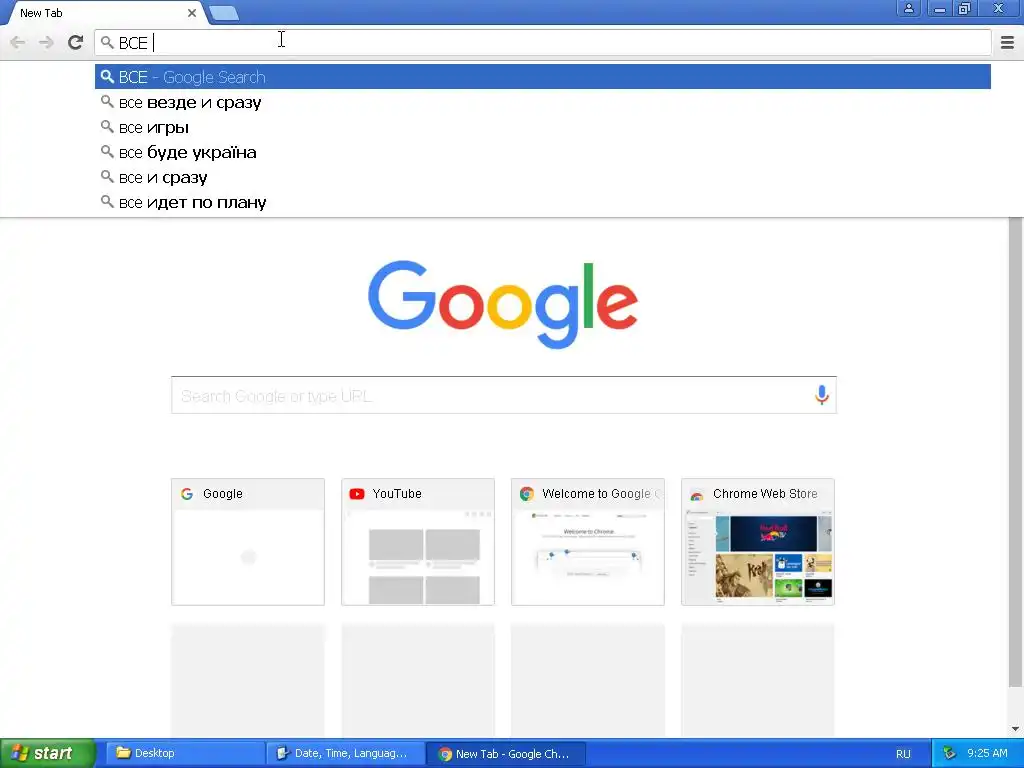Select suggestion все игры

542,127
